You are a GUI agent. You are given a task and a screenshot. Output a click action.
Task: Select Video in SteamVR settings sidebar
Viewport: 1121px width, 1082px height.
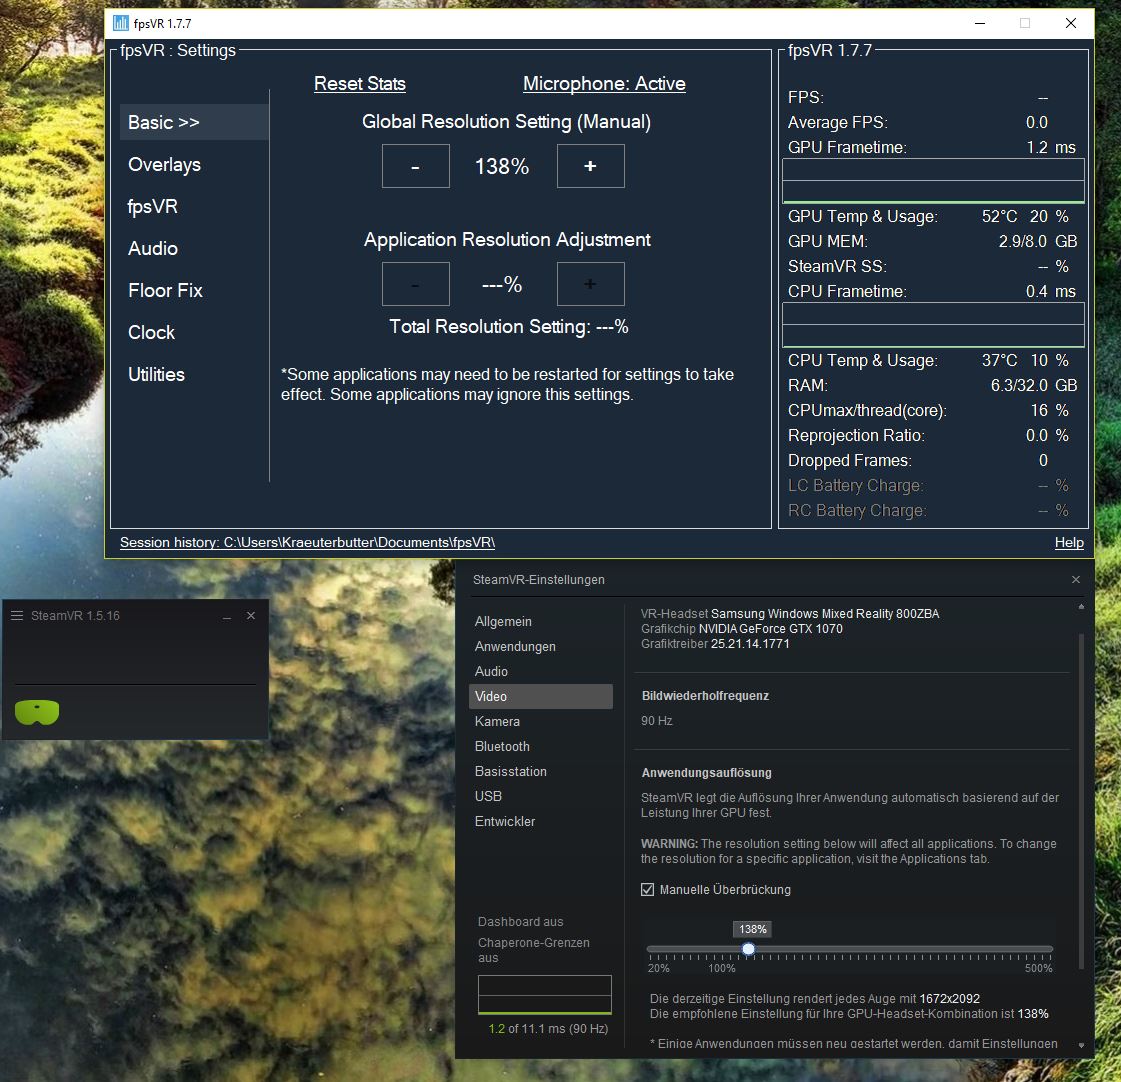click(x=540, y=697)
